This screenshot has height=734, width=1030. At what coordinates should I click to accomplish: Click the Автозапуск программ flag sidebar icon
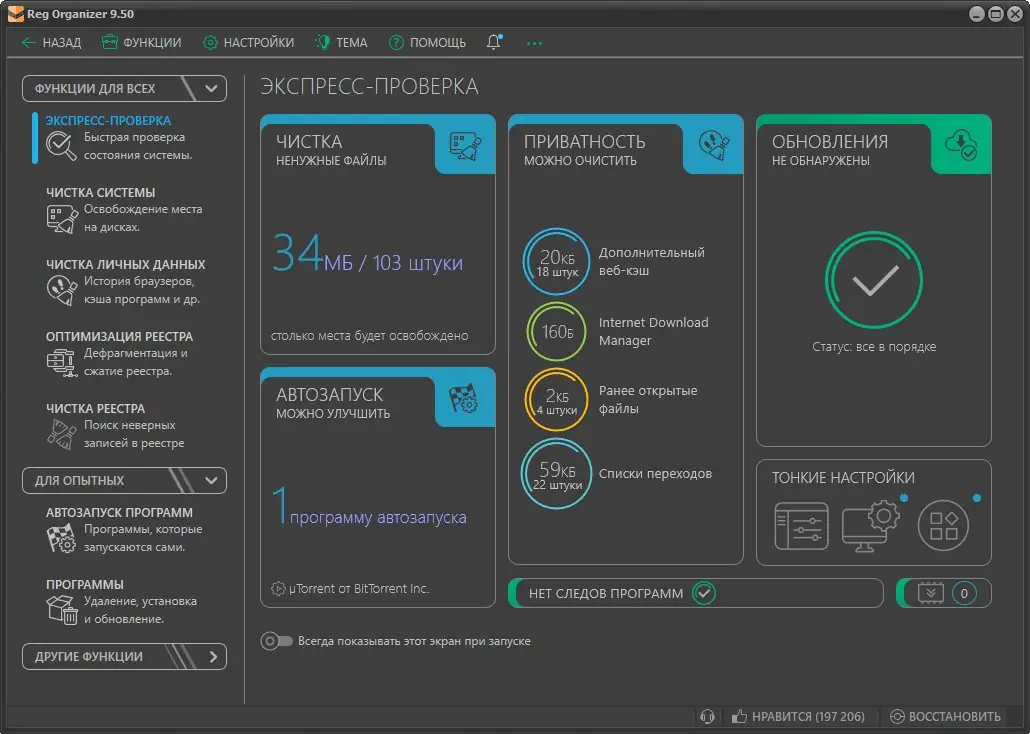[x=62, y=538]
